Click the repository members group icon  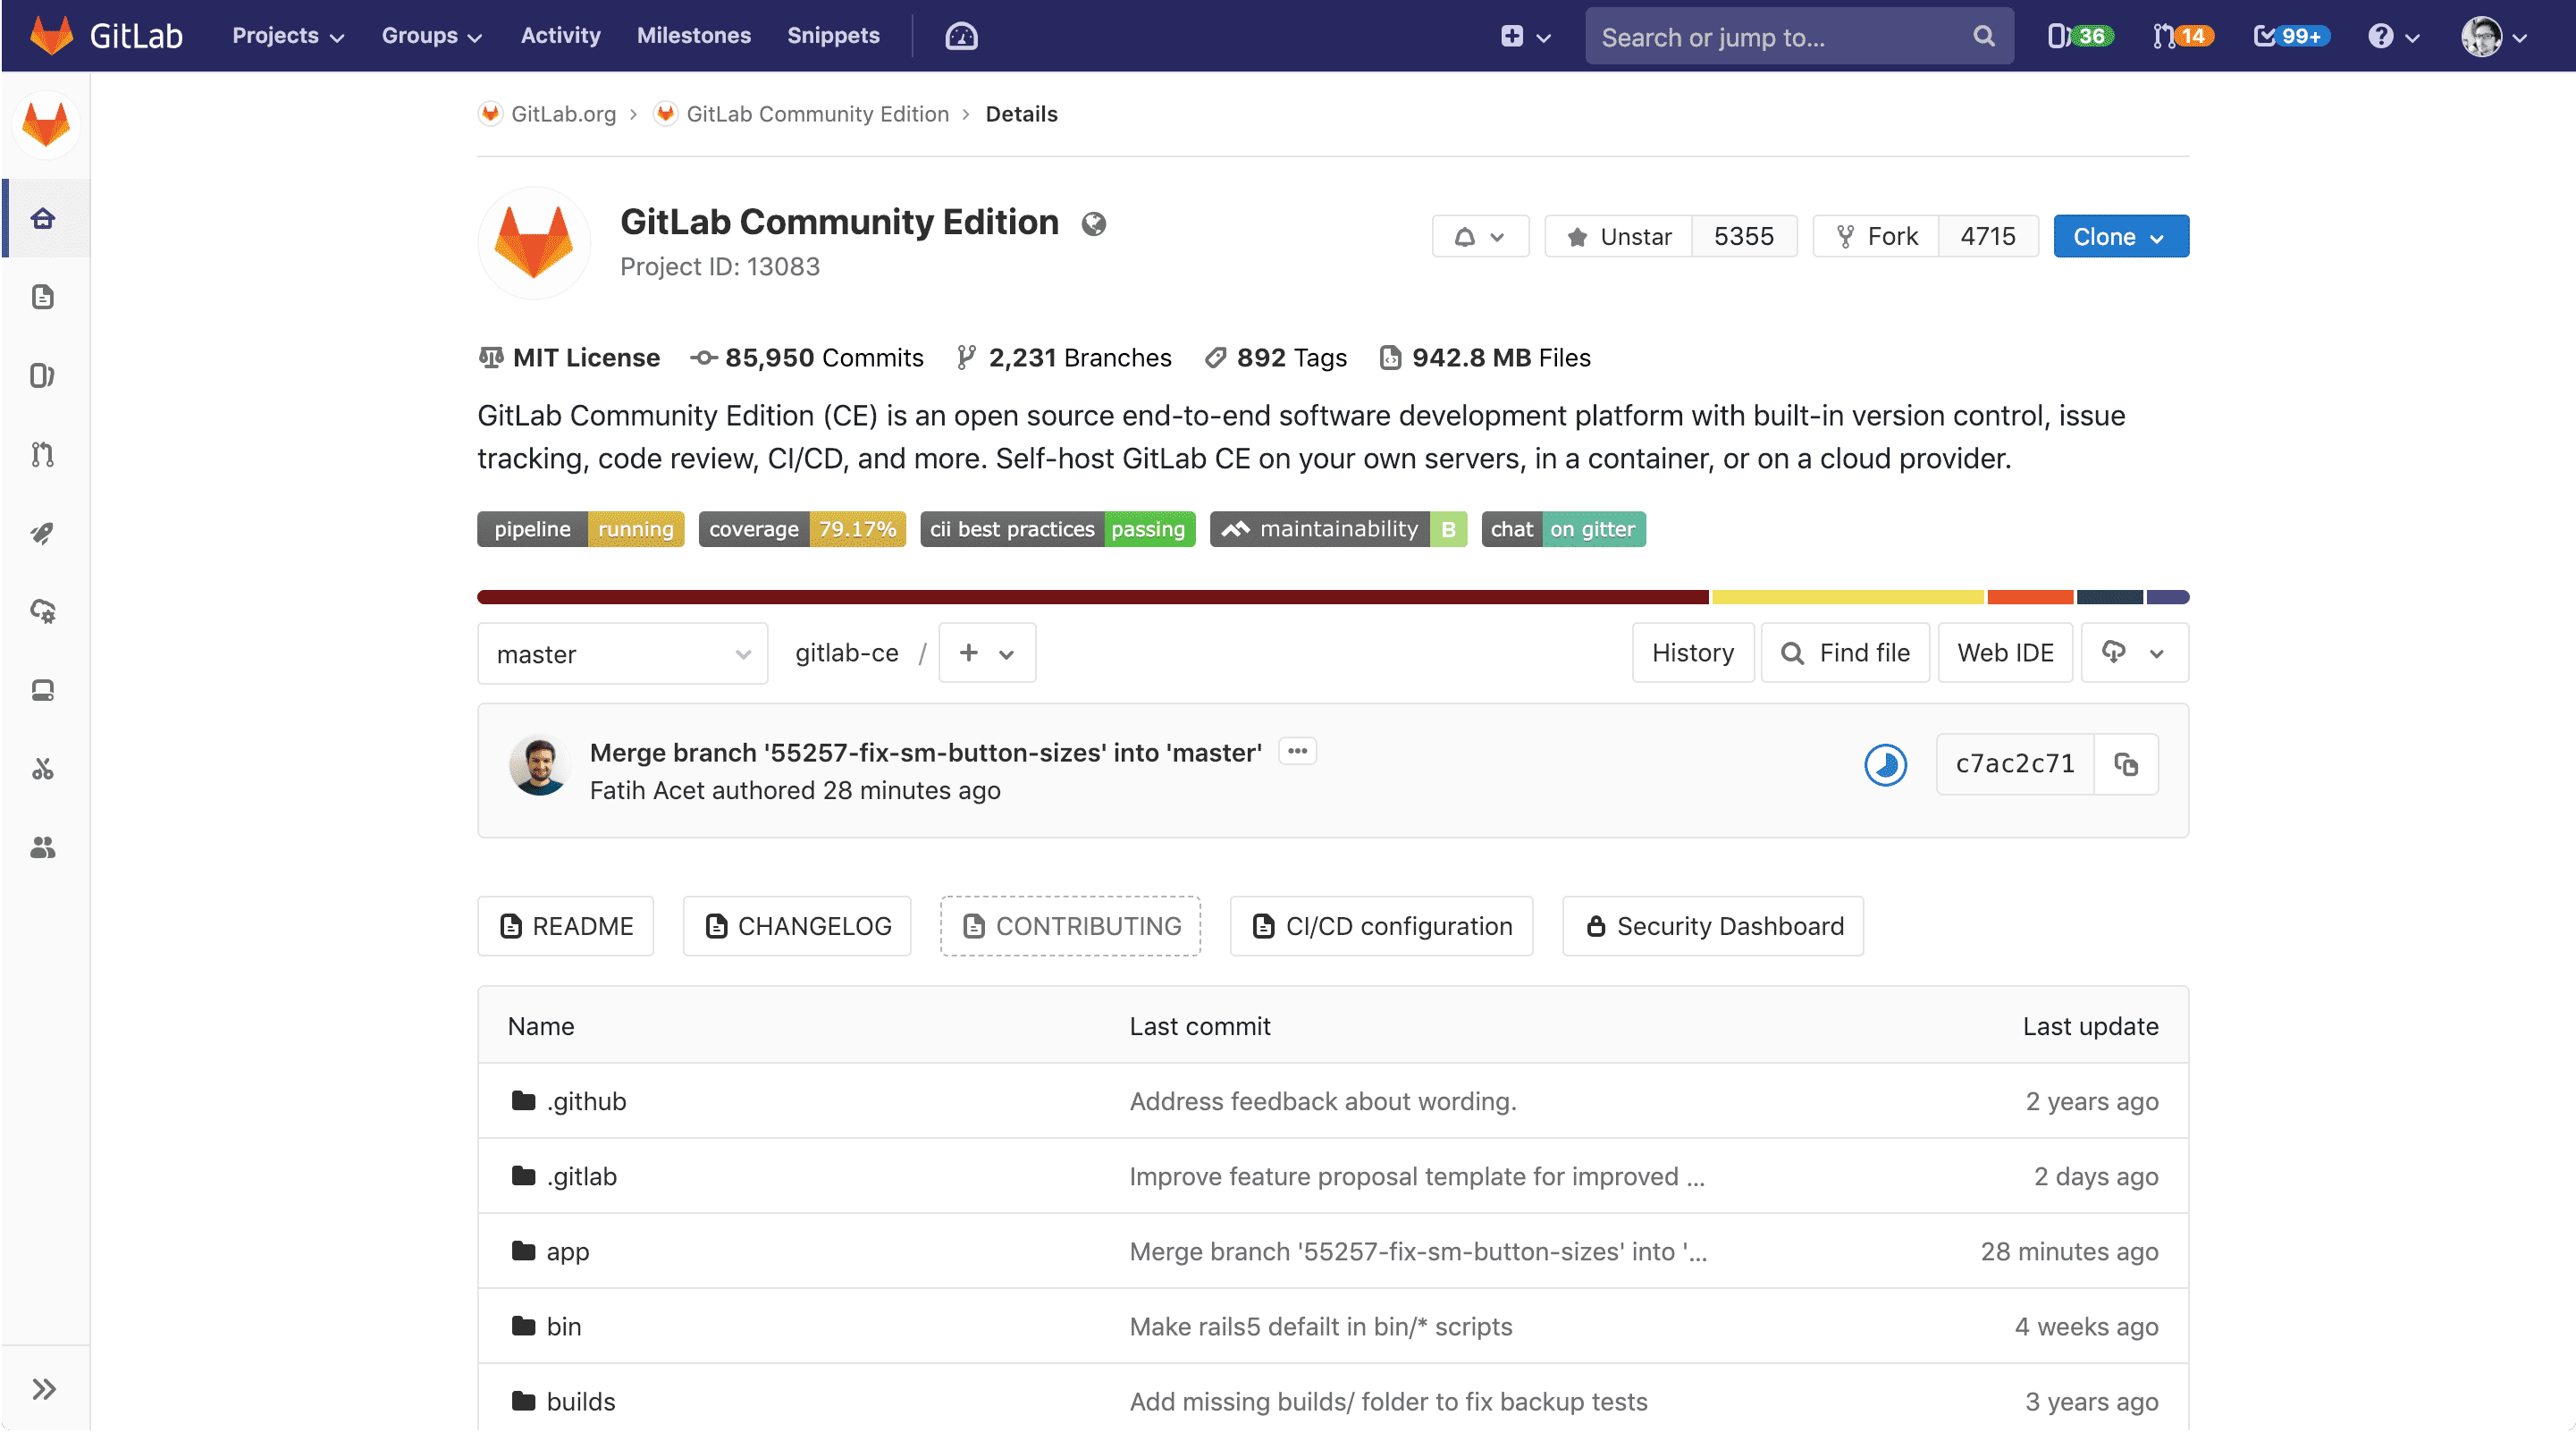[x=44, y=847]
